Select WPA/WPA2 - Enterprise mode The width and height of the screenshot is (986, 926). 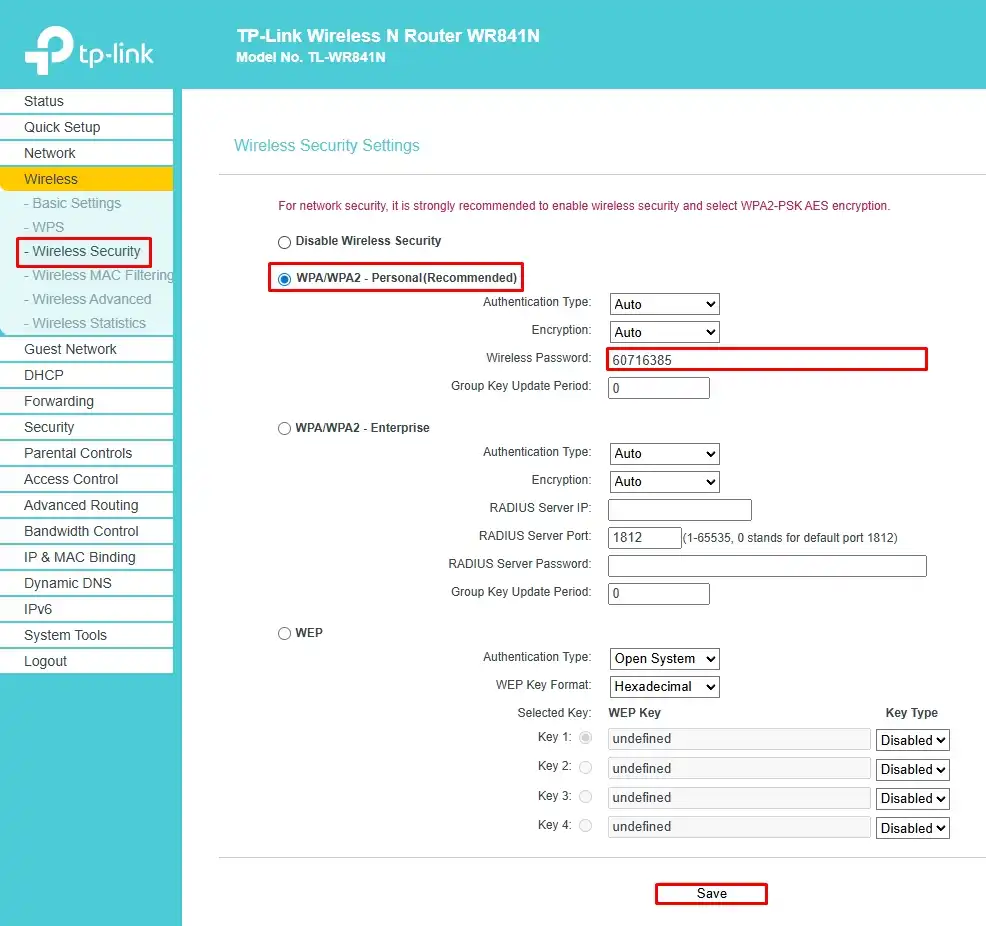coord(283,428)
